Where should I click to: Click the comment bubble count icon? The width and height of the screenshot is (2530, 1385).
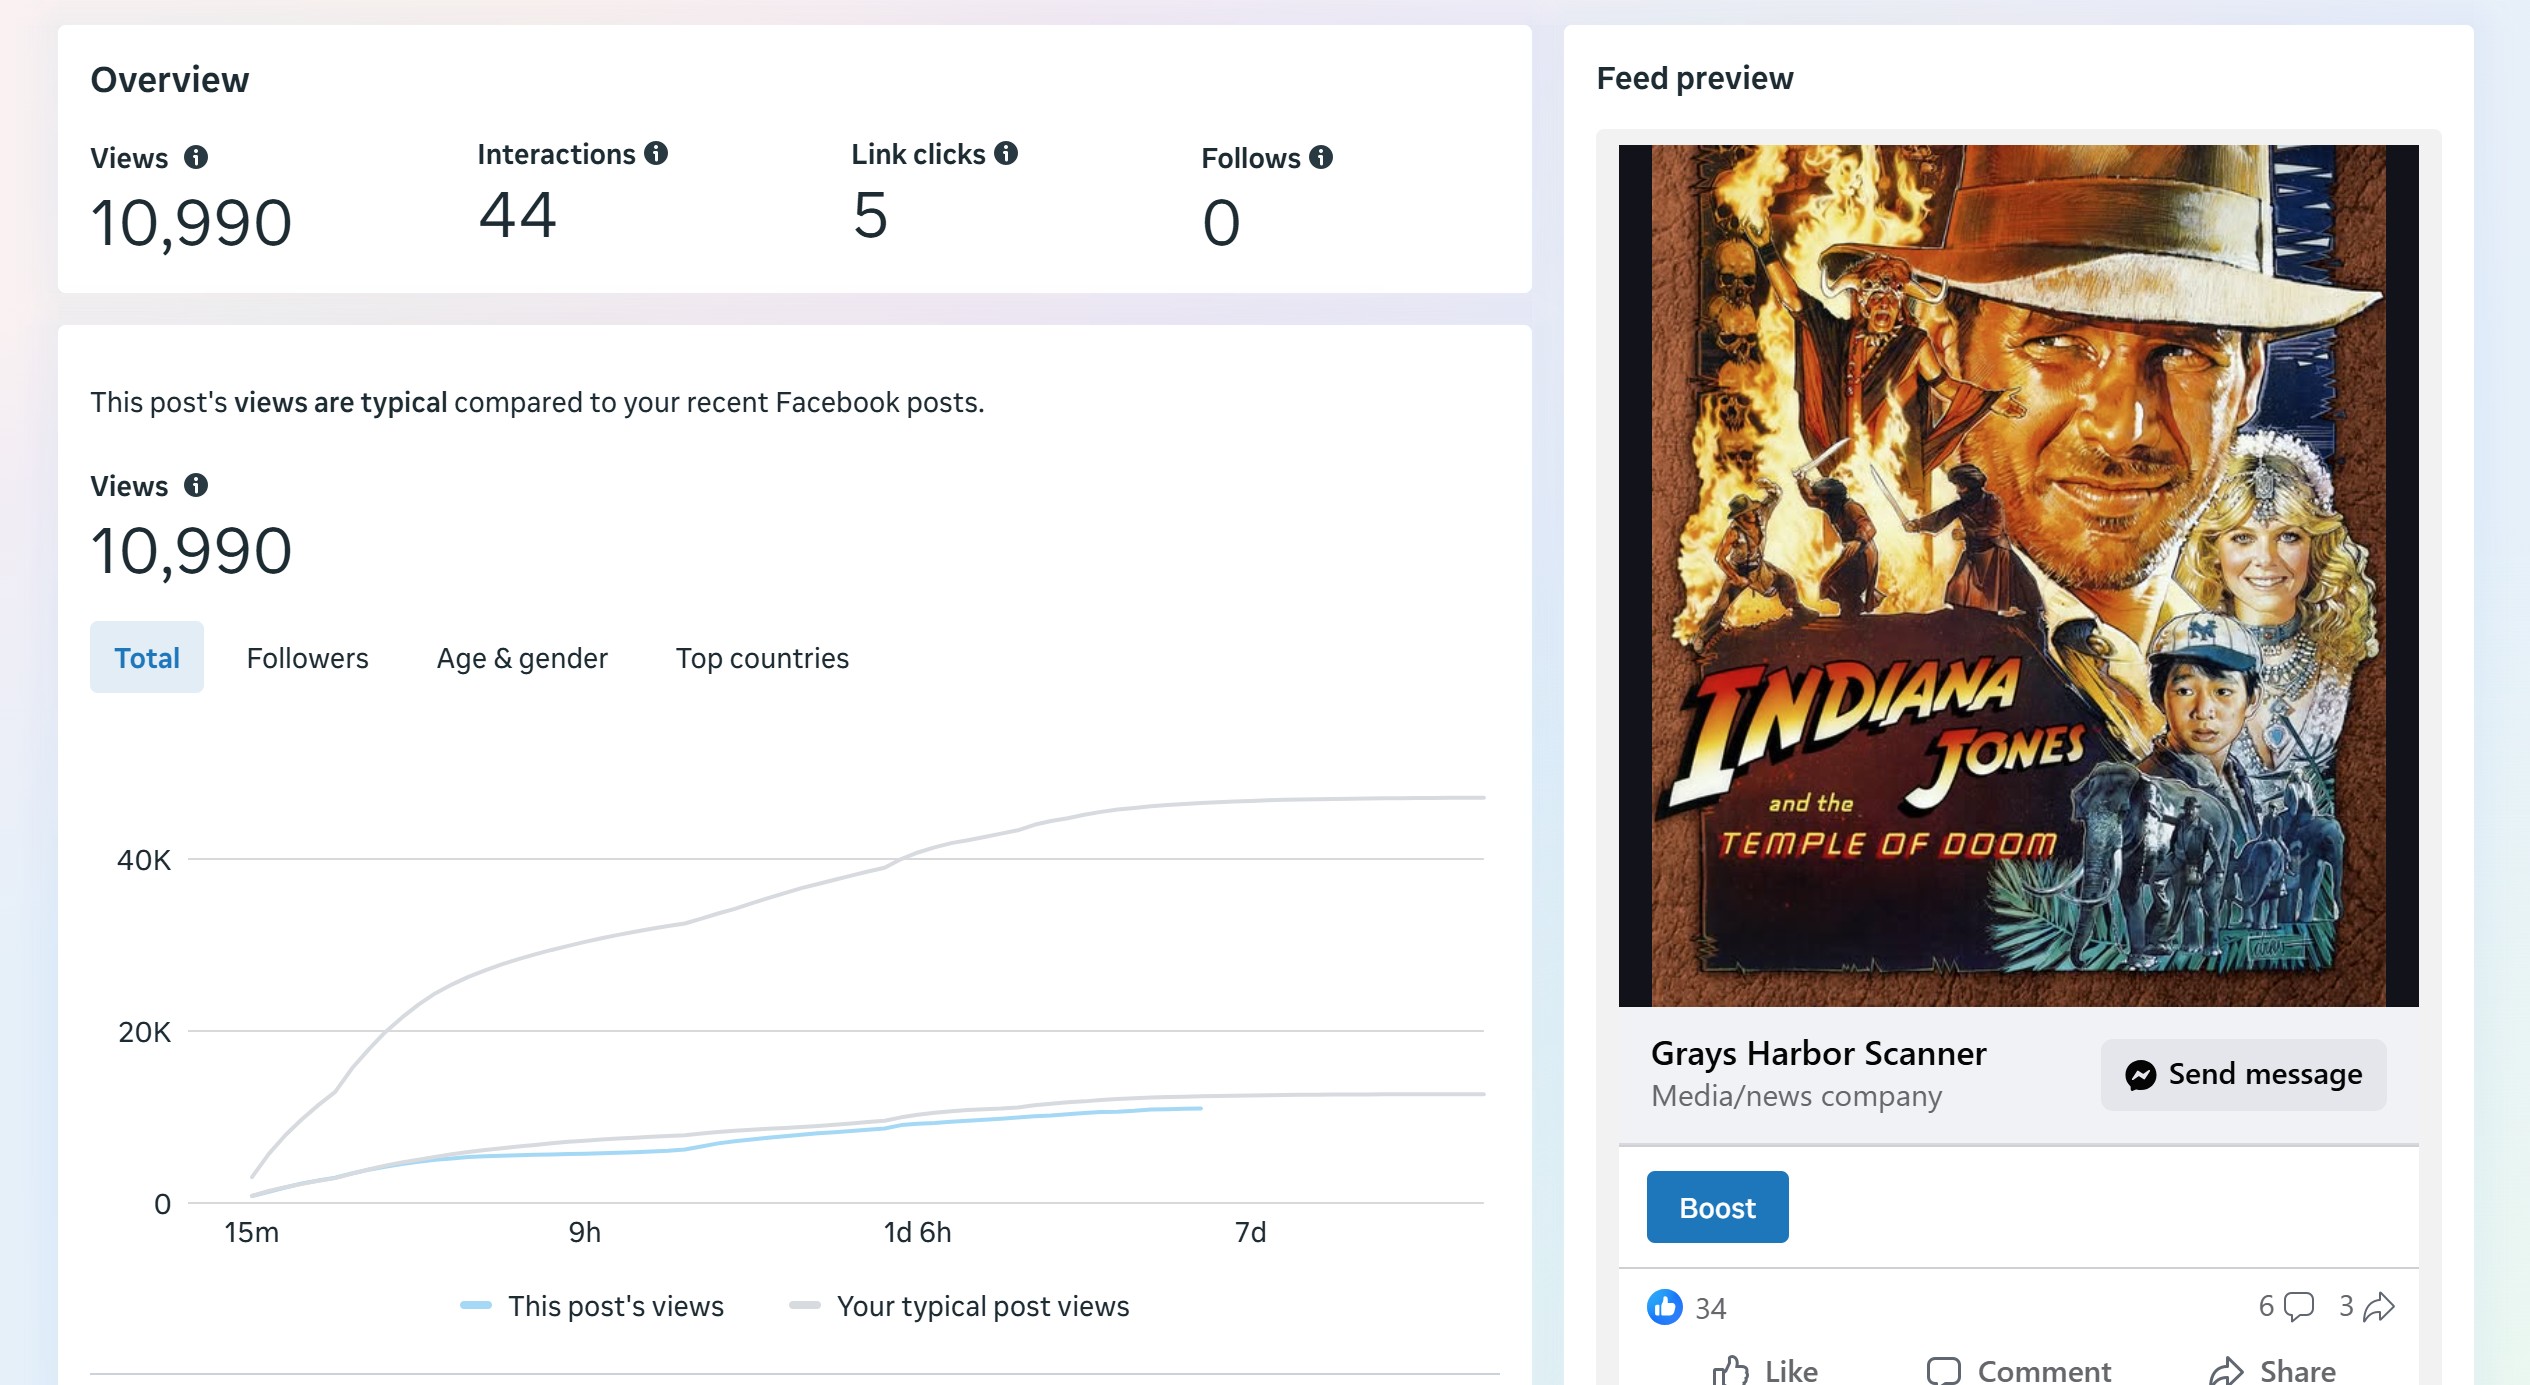(x=2298, y=1306)
